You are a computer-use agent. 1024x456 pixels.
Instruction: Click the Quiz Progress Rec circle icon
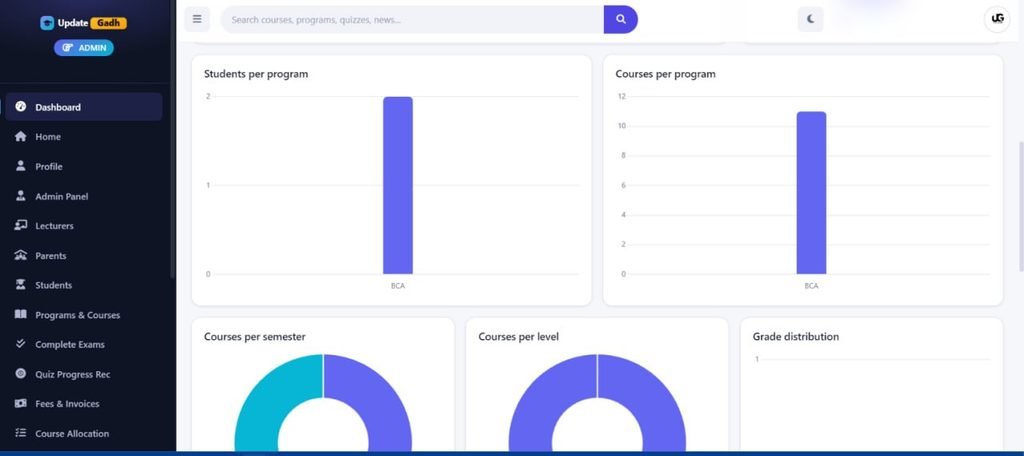(x=20, y=374)
